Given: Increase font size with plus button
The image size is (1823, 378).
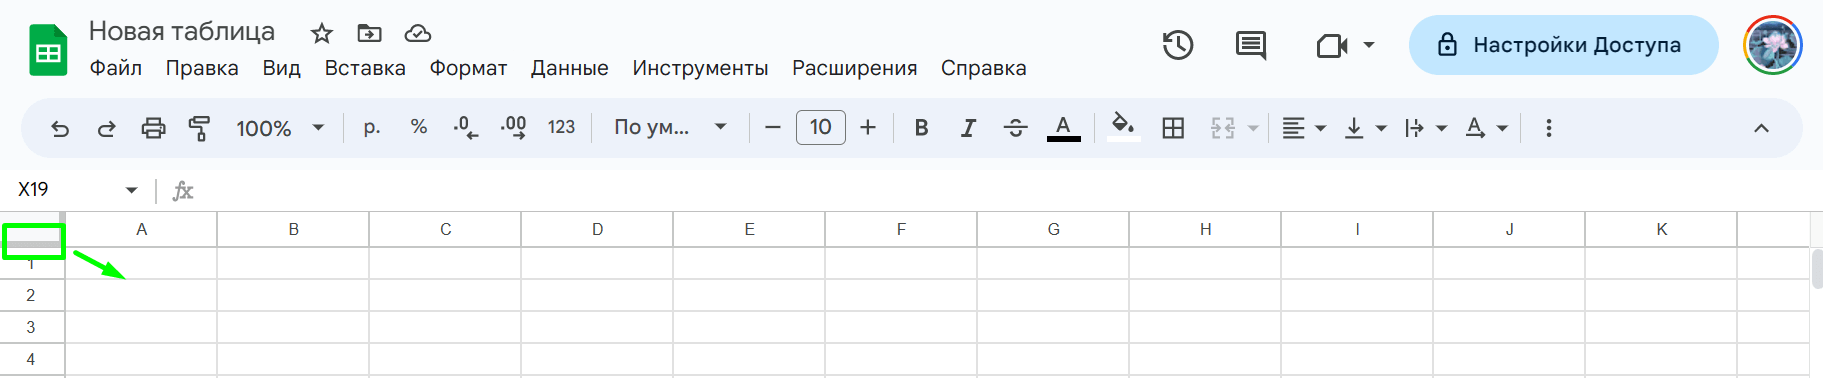Looking at the screenshot, I should pos(868,128).
